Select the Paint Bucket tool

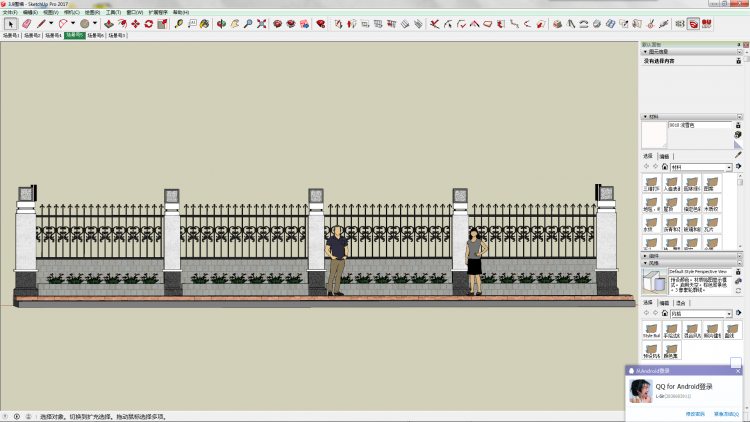tap(205, 23)
